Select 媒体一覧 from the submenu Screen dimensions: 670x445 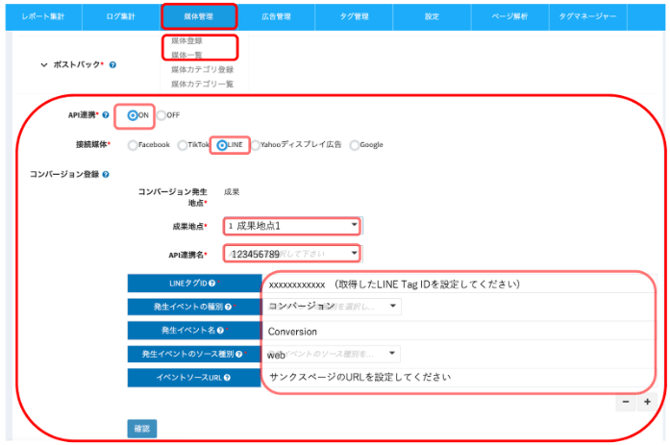pos(186,54)
